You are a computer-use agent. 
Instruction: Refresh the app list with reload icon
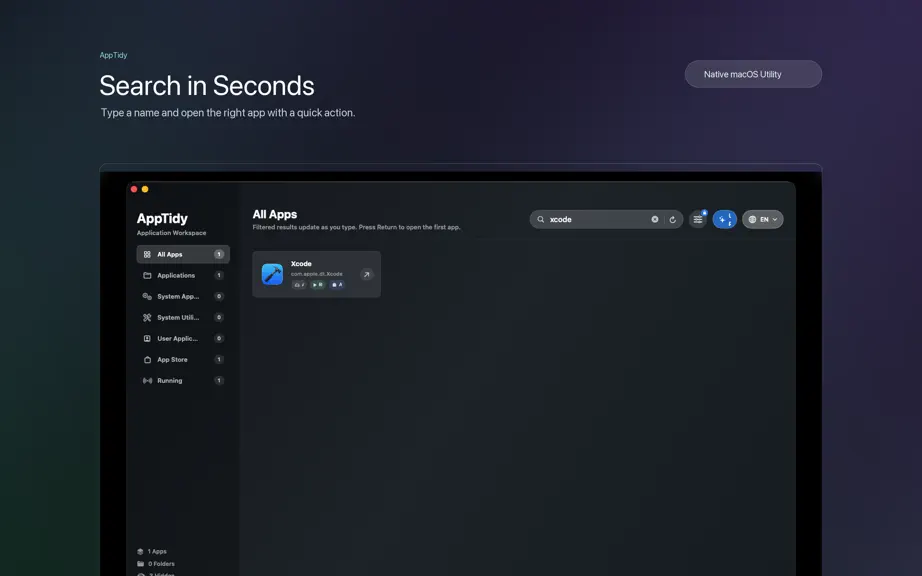[x=673, y=220]
